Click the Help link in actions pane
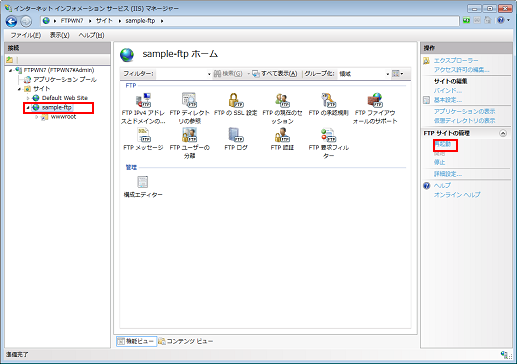This screenshot has width=517, height=364. (442, 185)
